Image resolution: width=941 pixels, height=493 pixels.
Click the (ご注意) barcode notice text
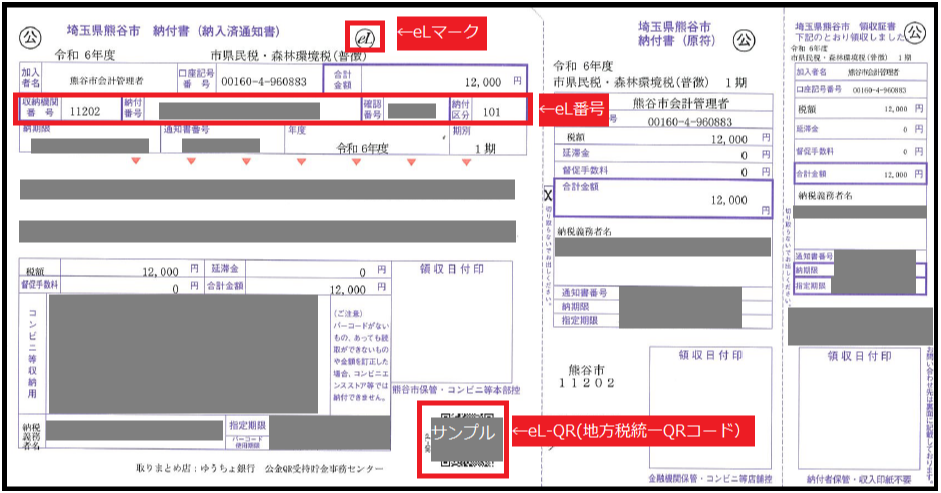[x=361, y=355]
